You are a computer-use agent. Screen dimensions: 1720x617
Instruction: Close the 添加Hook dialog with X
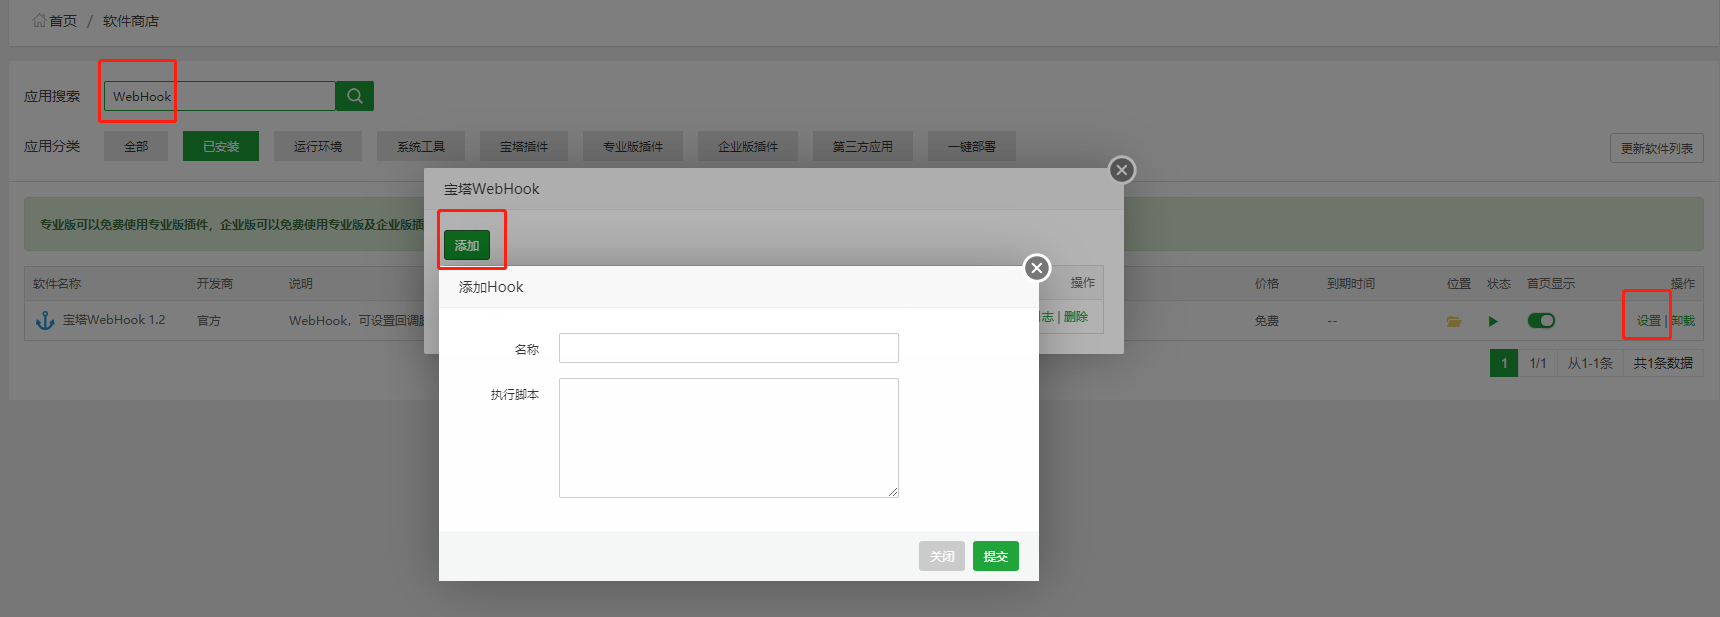(x=1037, y=268)
